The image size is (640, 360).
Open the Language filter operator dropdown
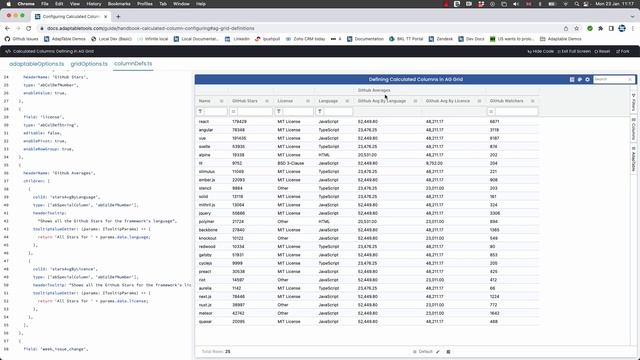(x=320, y=111)
